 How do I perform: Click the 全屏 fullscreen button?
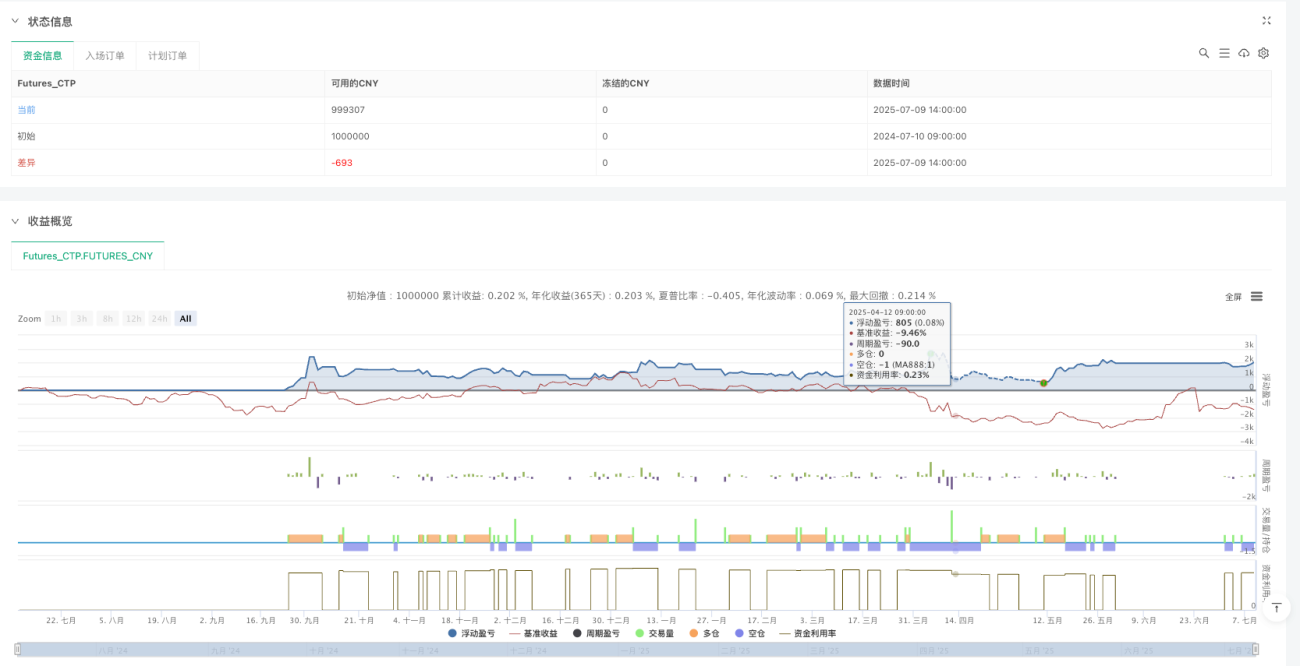pos(1233,296)
